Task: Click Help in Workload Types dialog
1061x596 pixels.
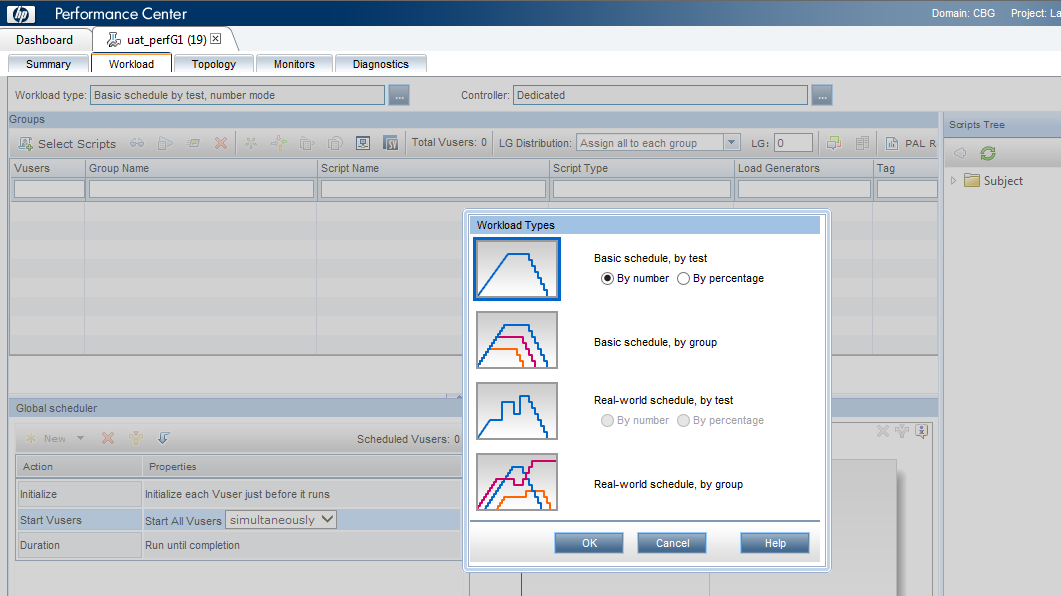Action: tap(775, 543)
